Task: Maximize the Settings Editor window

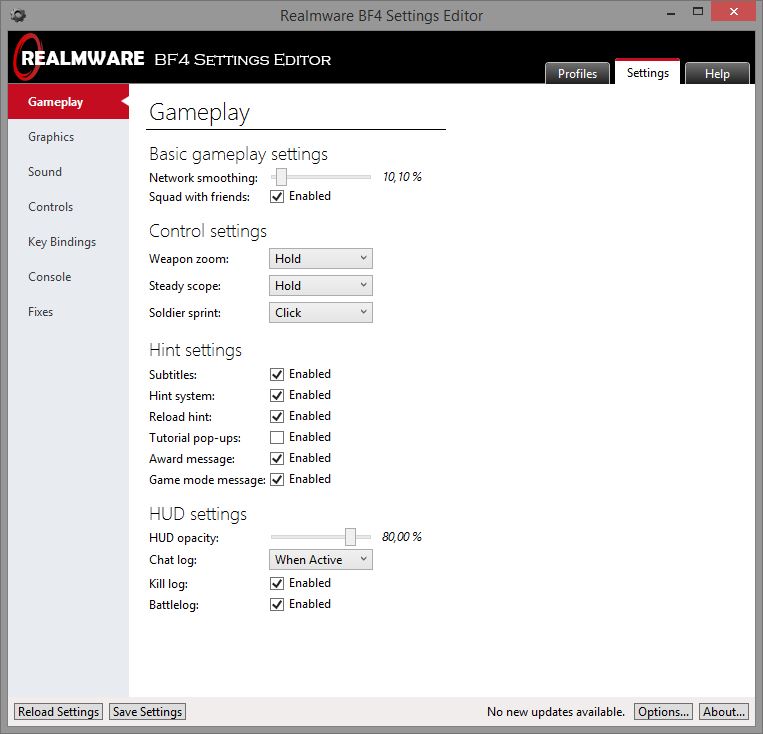Action: 698,12
